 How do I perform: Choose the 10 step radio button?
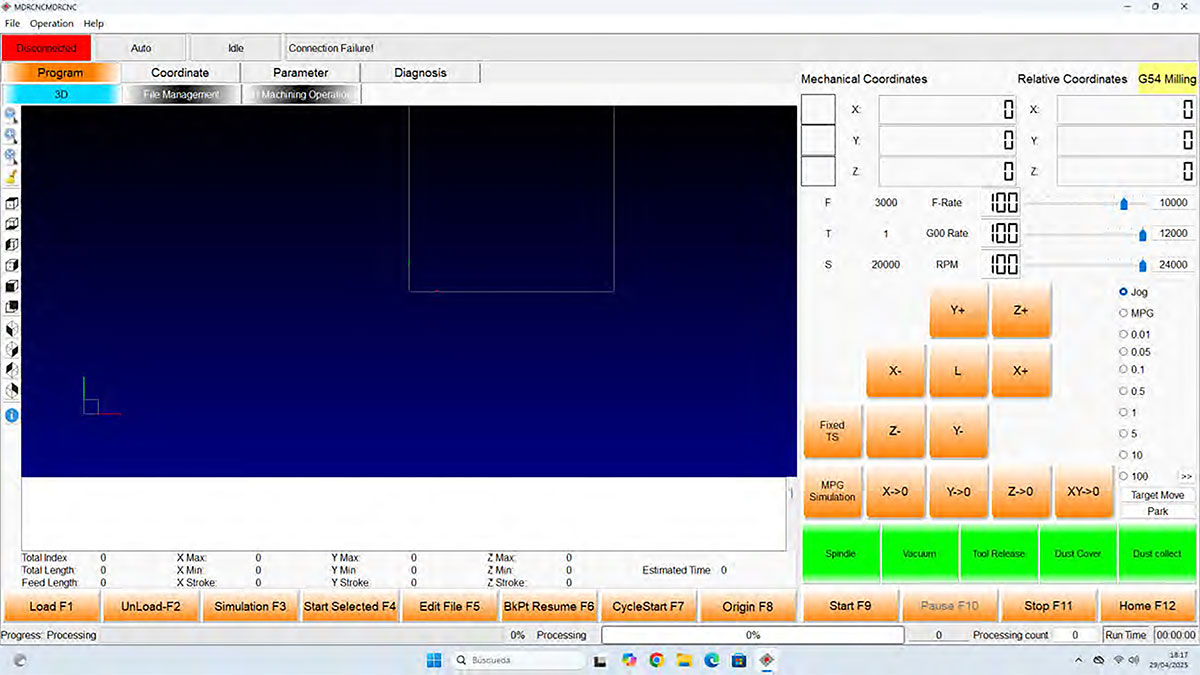tap(1124, 455)
